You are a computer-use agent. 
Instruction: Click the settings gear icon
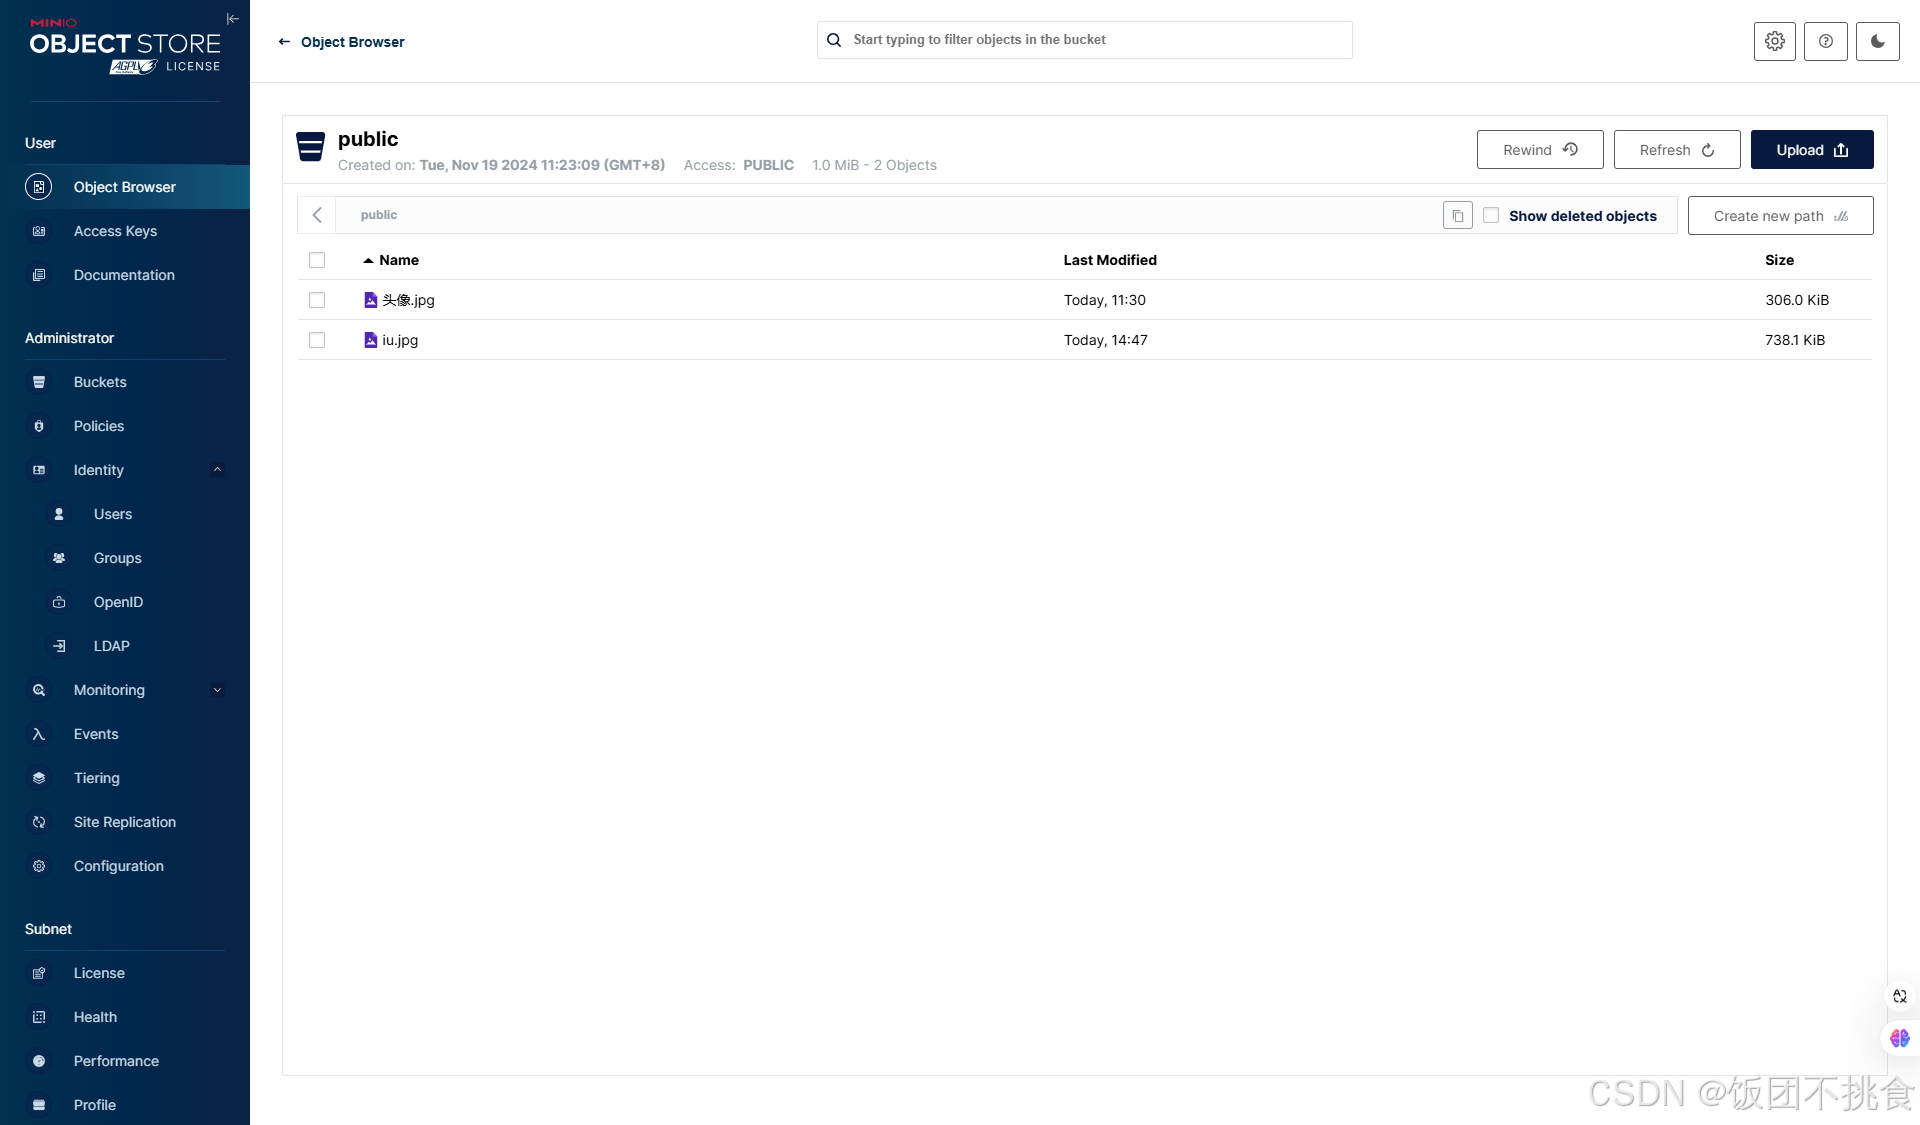pos(1774,41)
